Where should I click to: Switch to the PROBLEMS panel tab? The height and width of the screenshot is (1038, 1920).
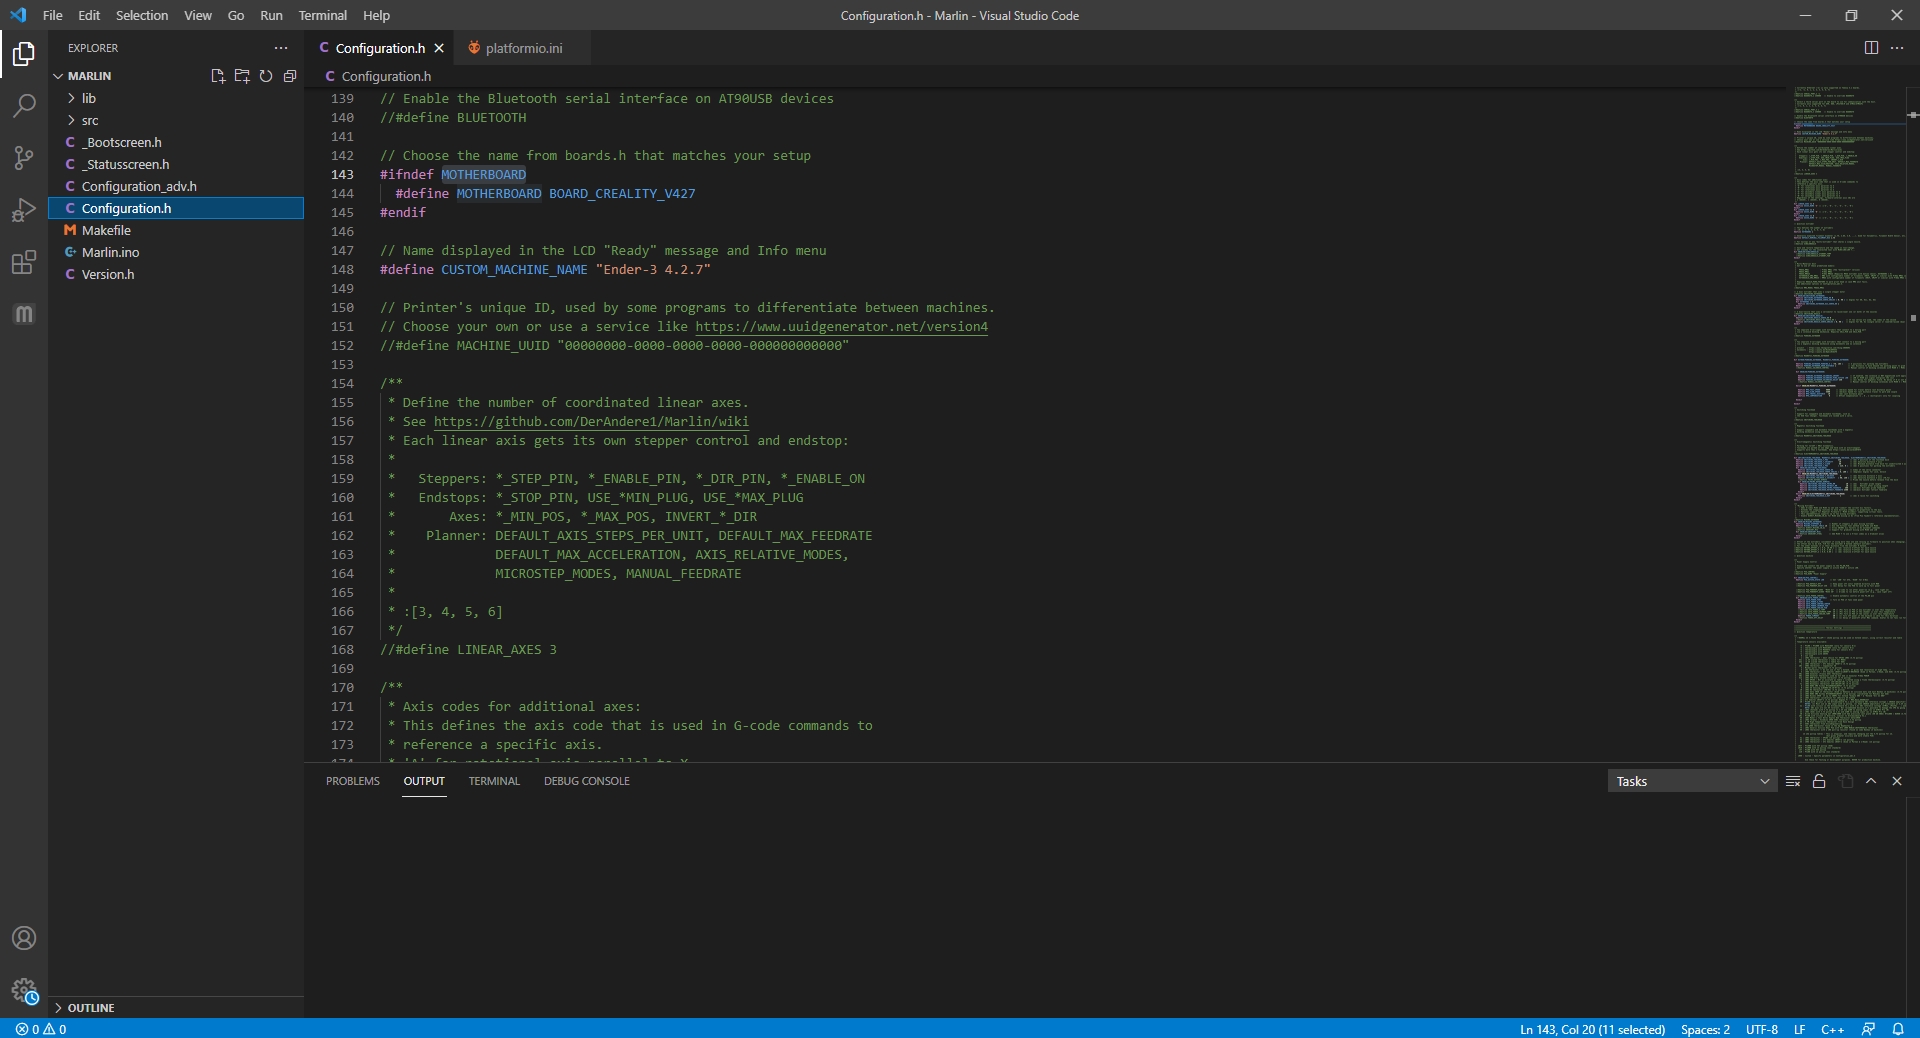click(353, 781)
